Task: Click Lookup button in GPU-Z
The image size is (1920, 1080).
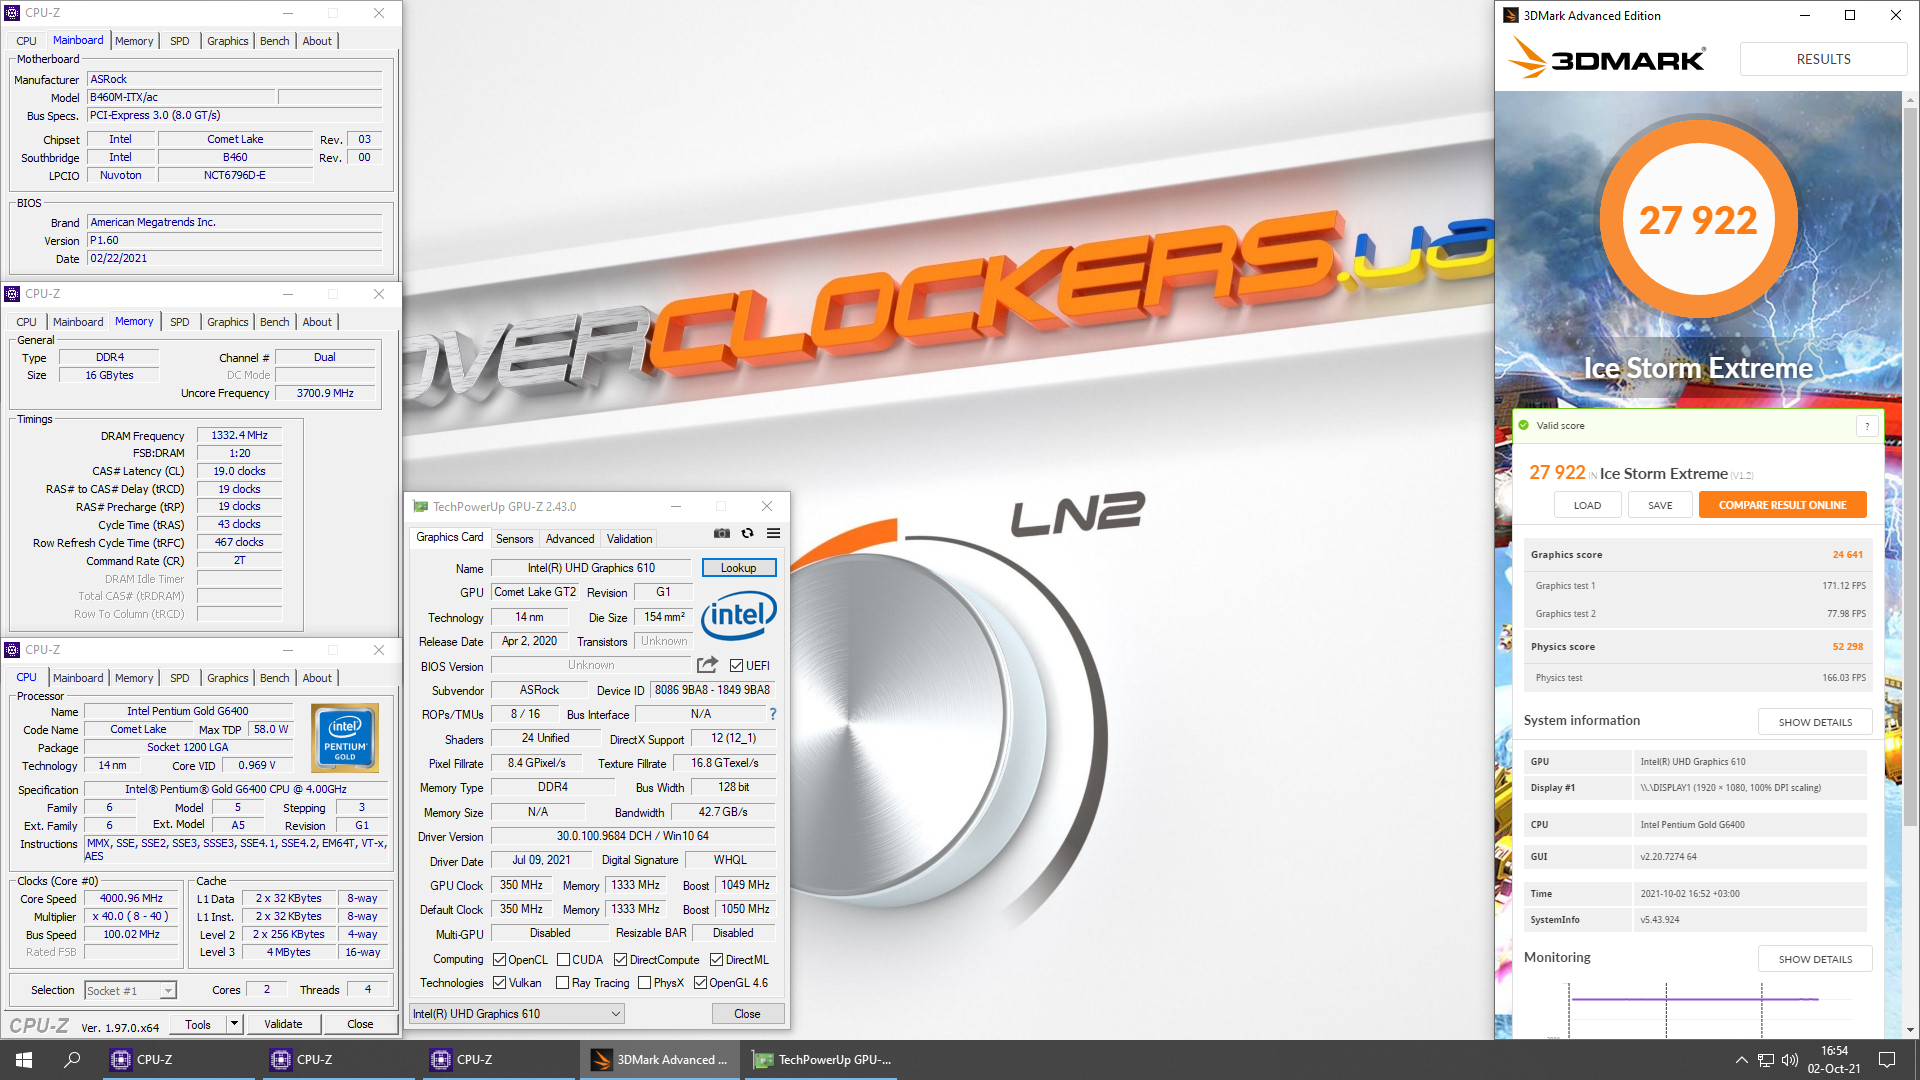Action: pyautogui.click(x=739, y=568)
